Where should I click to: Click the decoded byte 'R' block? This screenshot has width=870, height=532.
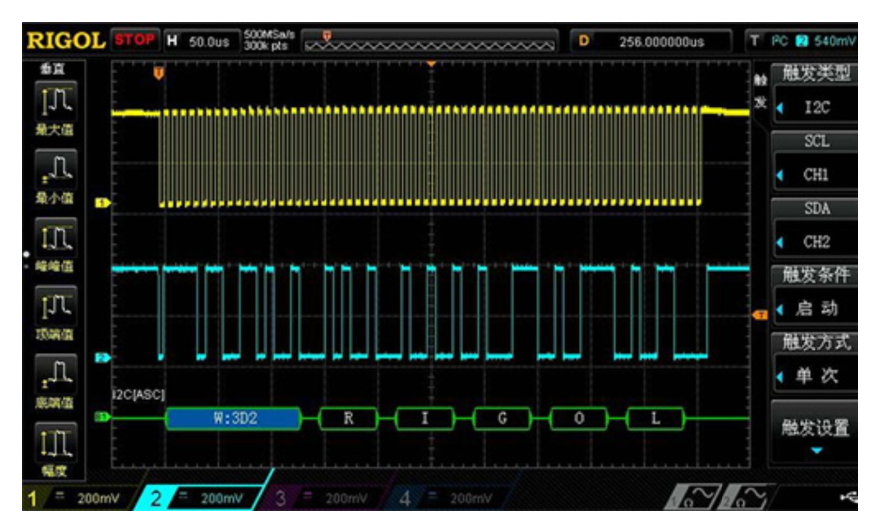pyautogui.click(x=348, y=418)
